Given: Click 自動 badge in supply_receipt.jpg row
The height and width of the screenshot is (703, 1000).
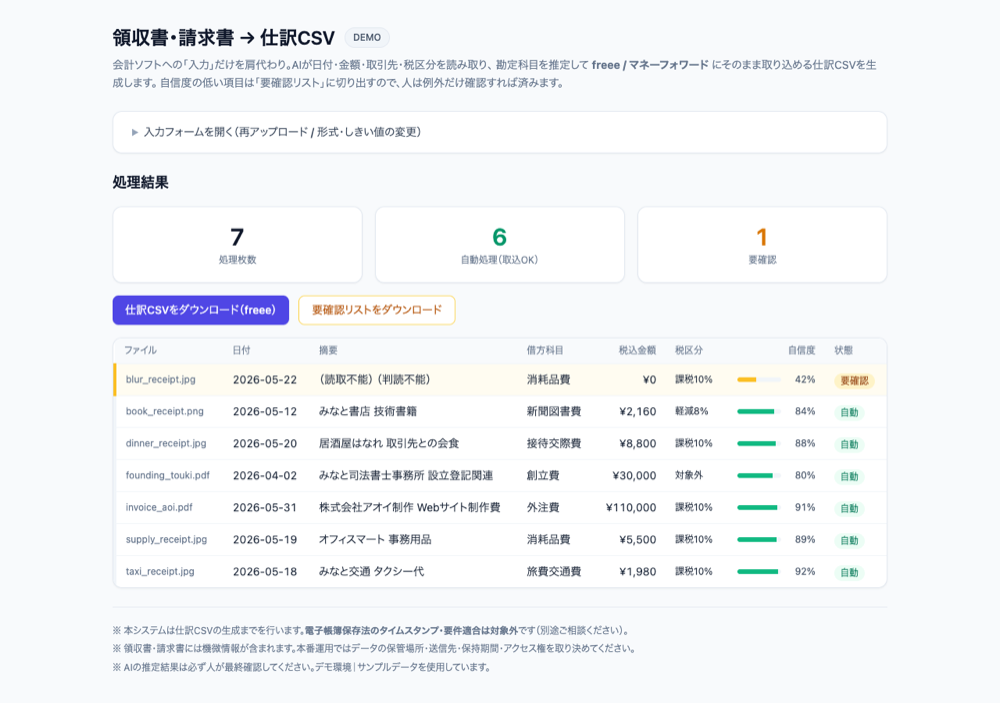Looking at the screenshot, I should tap(849, 540).
